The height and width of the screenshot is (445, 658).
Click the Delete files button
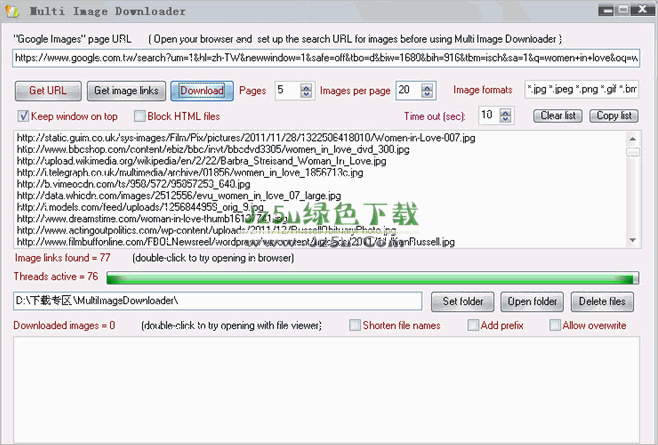602,301
